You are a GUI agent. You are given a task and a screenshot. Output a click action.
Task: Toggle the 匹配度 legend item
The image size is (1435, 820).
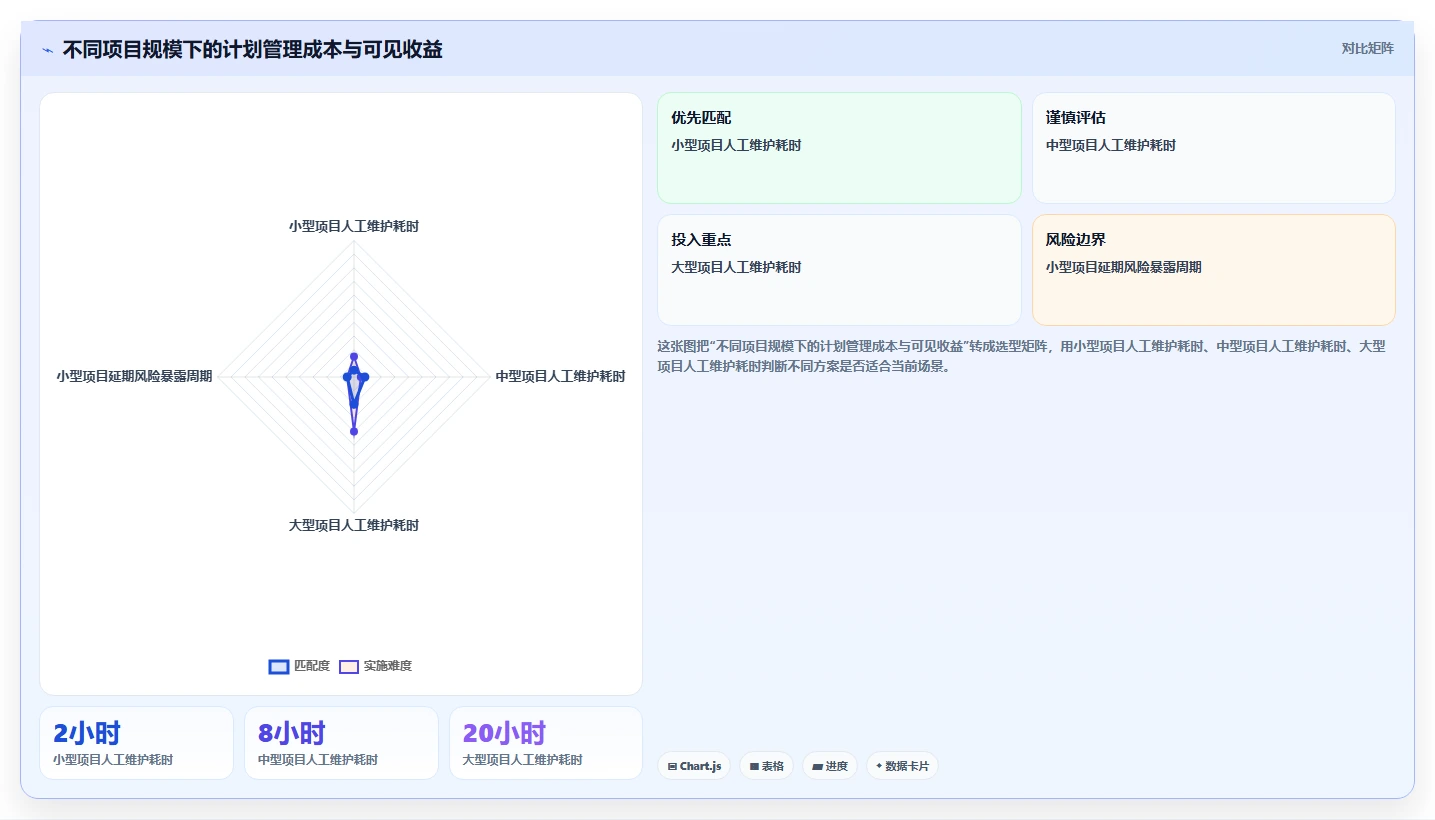pyautogui.click(x=299, y=666)
